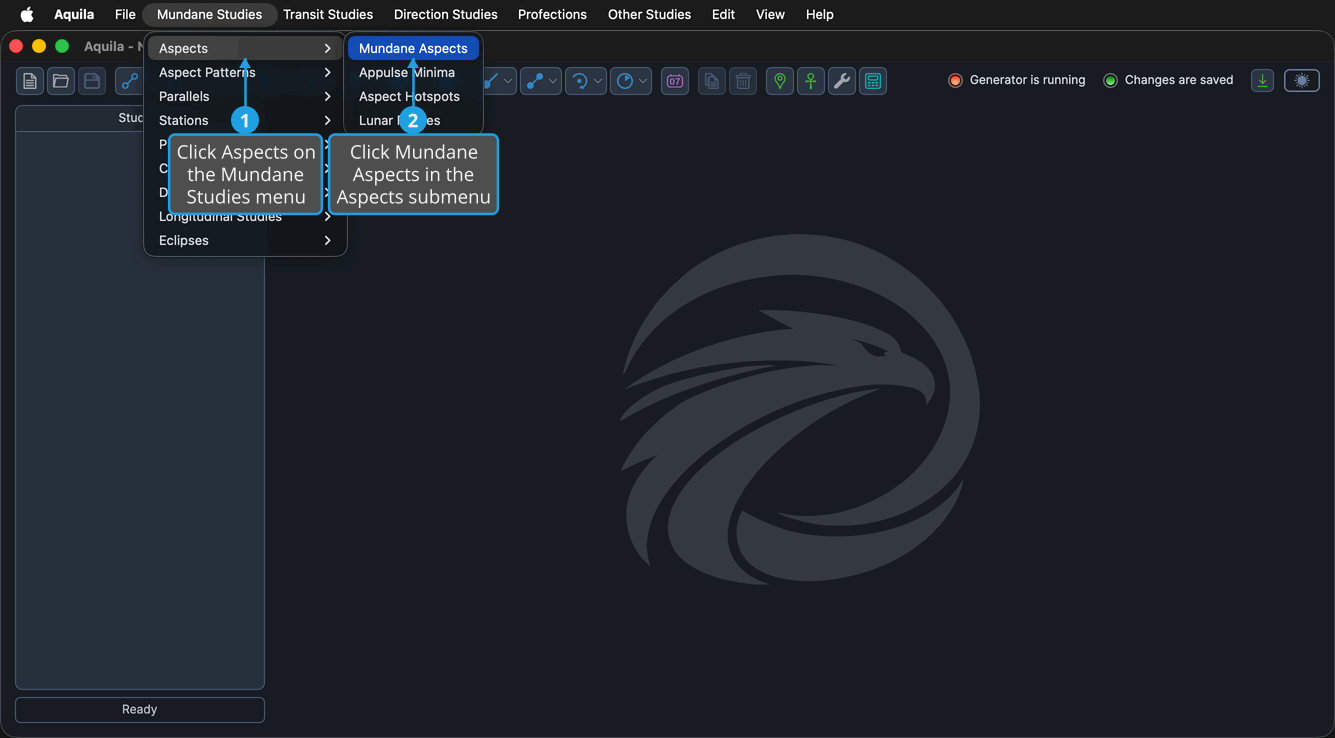
Task: Click the new document toolbar icon
Action: click(x=30, y=81)
